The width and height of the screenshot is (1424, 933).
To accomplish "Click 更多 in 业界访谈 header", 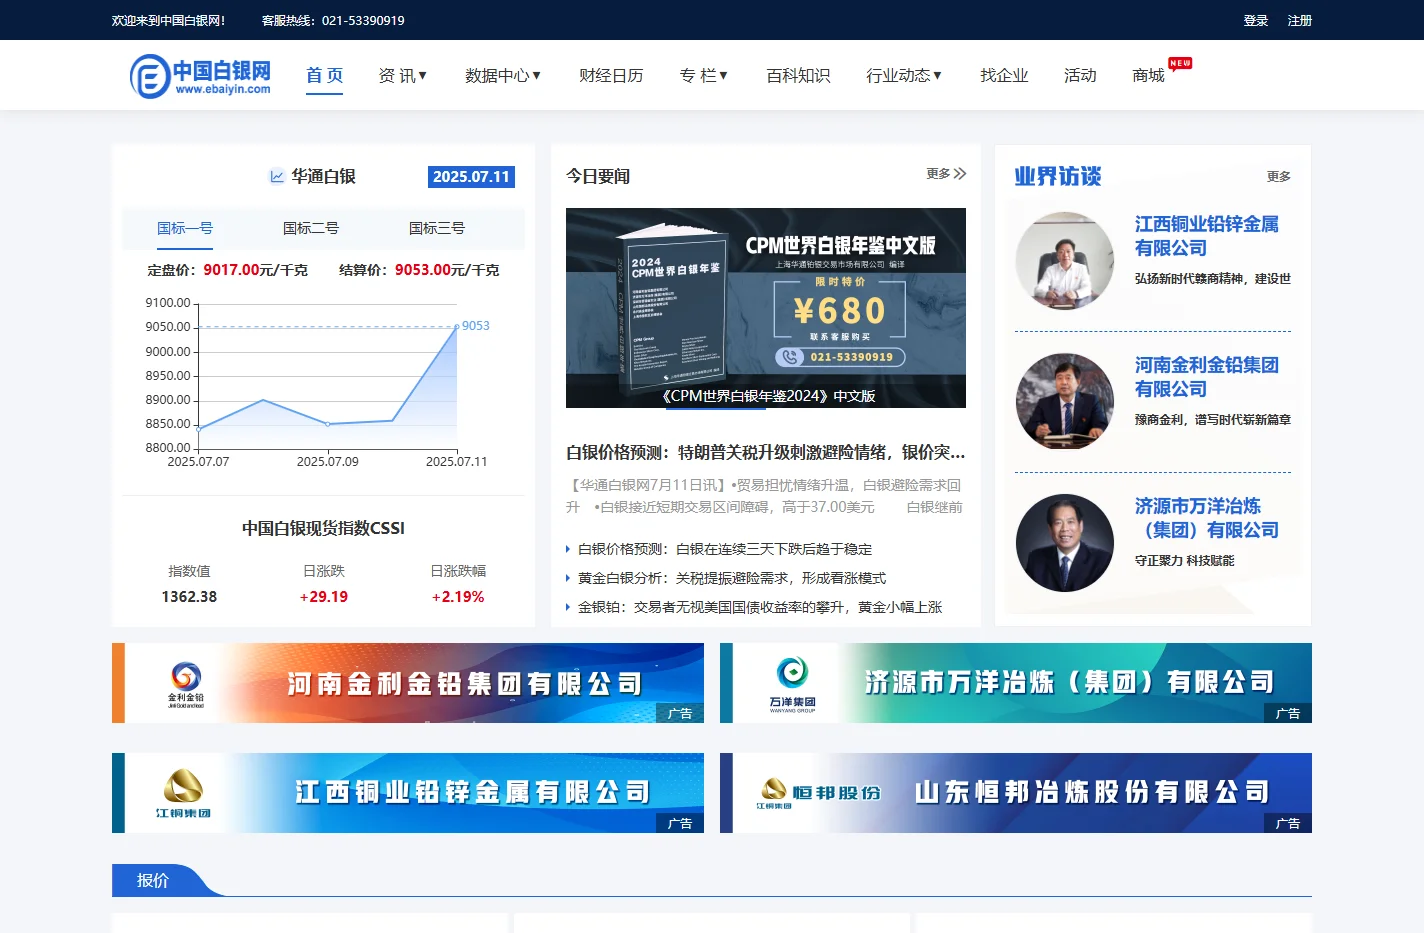I will click(1279, 176).
